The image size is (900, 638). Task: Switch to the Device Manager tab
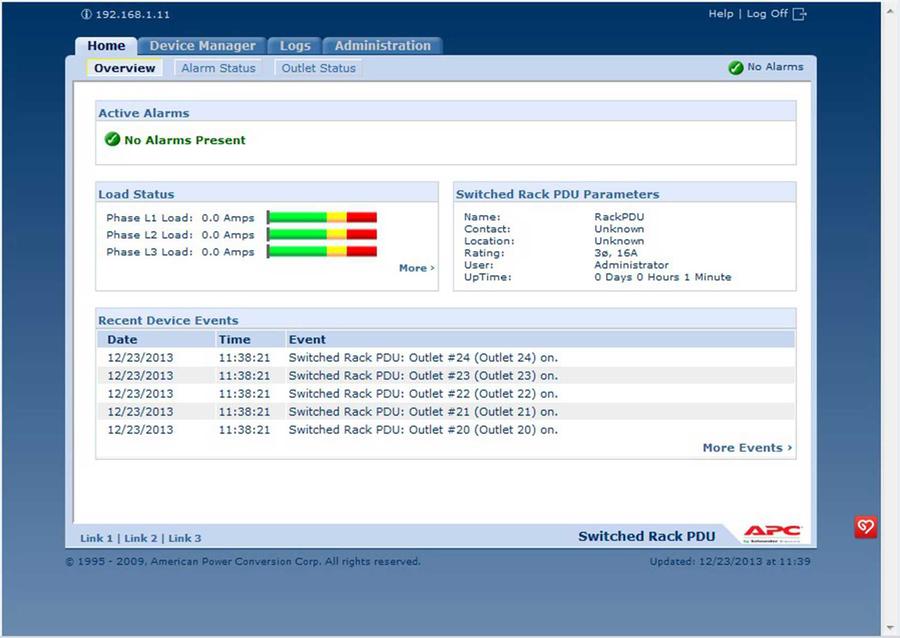tap(202, 46)
